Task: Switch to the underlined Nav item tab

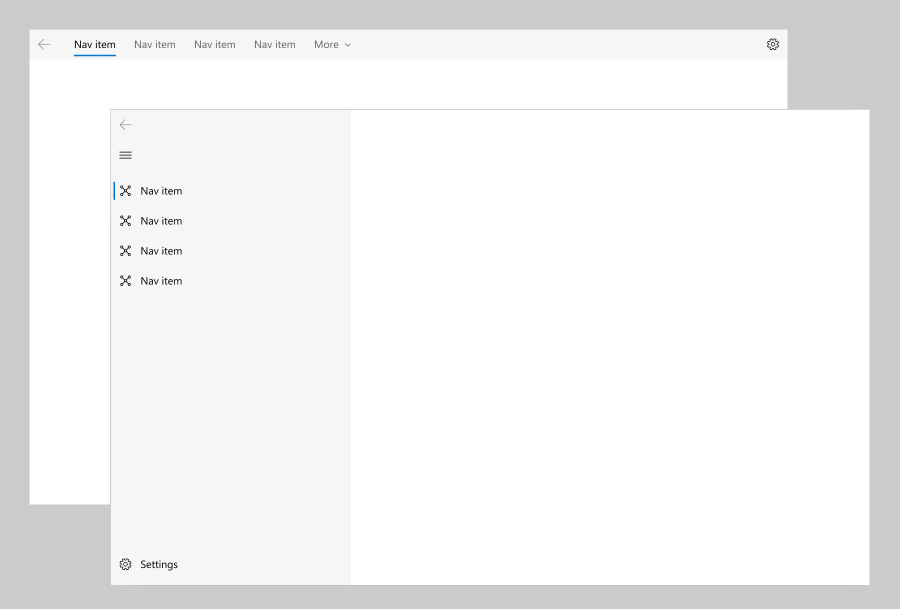Action: tap(94, 44)
